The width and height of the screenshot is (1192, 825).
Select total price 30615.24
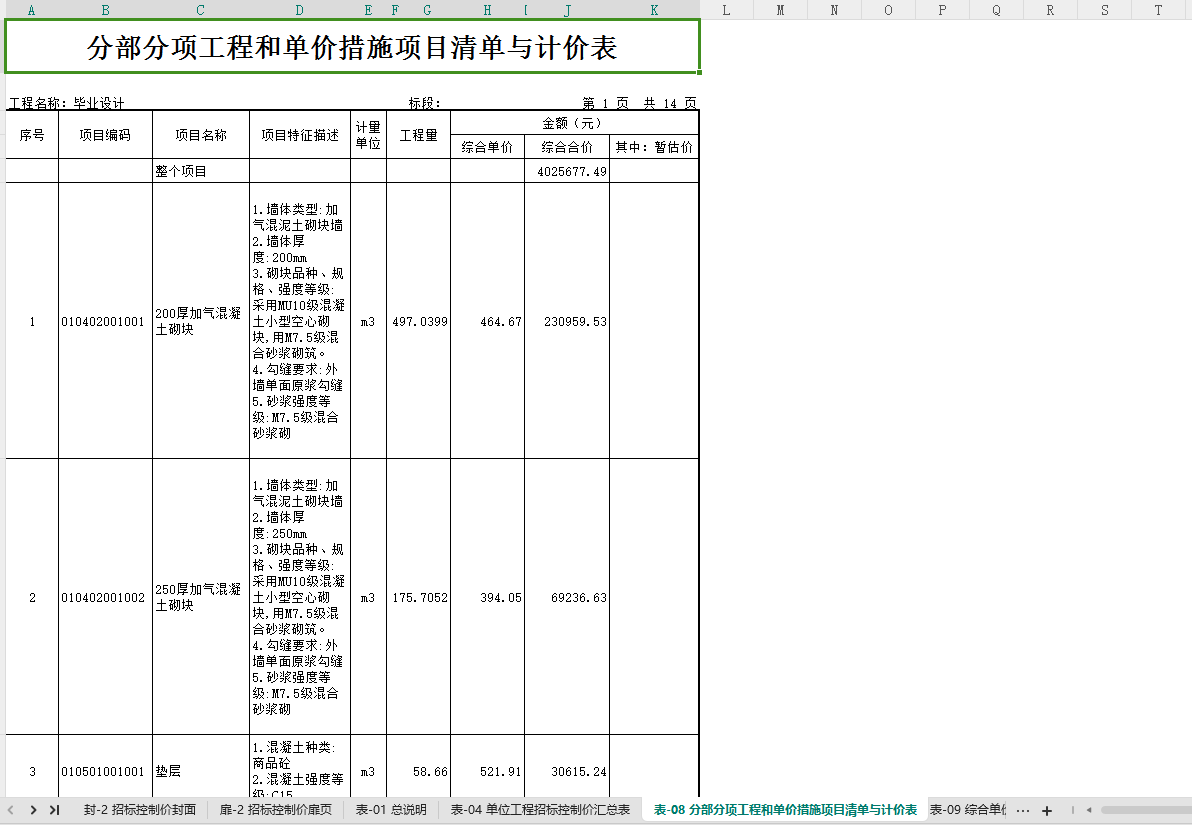579,772
